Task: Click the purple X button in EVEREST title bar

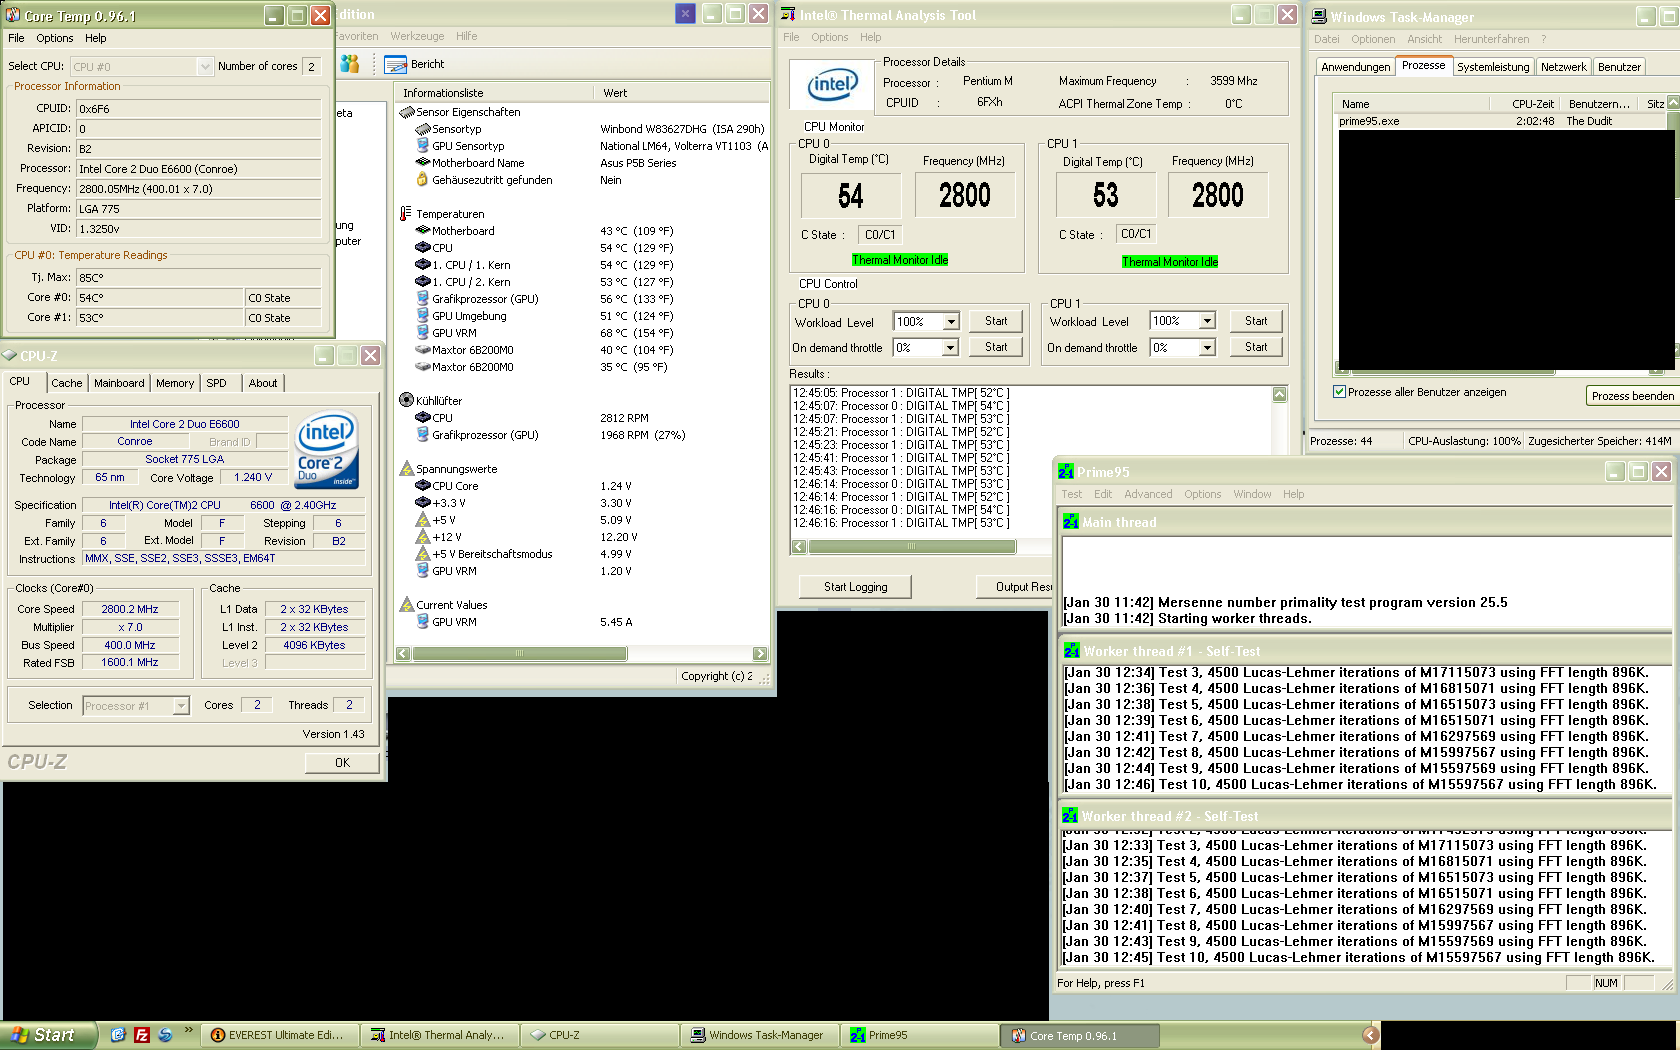Action: (x=685, y=14)
